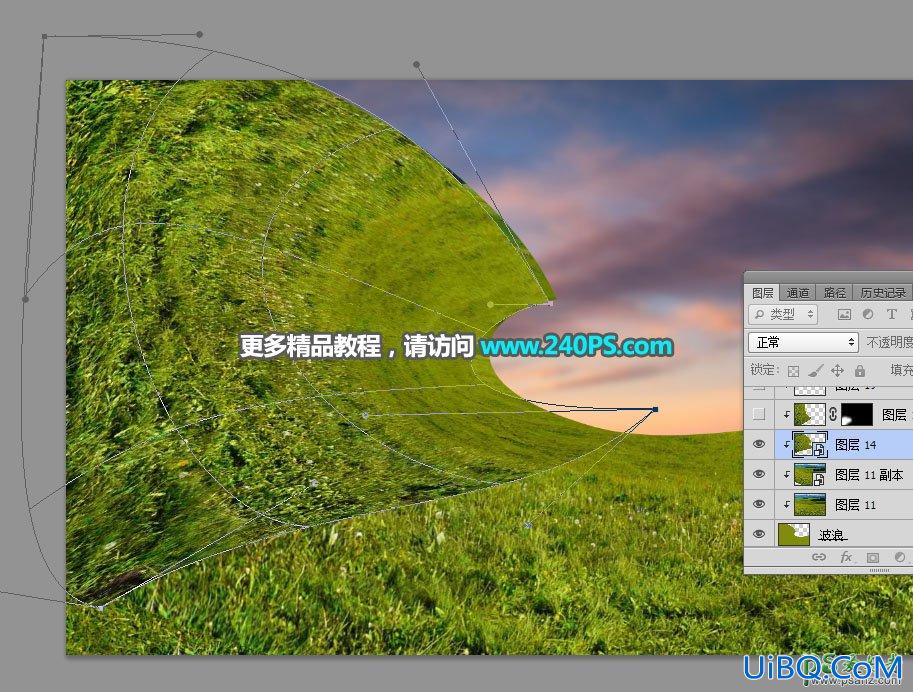Show the hidden masked layer above 图层 14
913x692 pixels.
(x=759, y=414)
